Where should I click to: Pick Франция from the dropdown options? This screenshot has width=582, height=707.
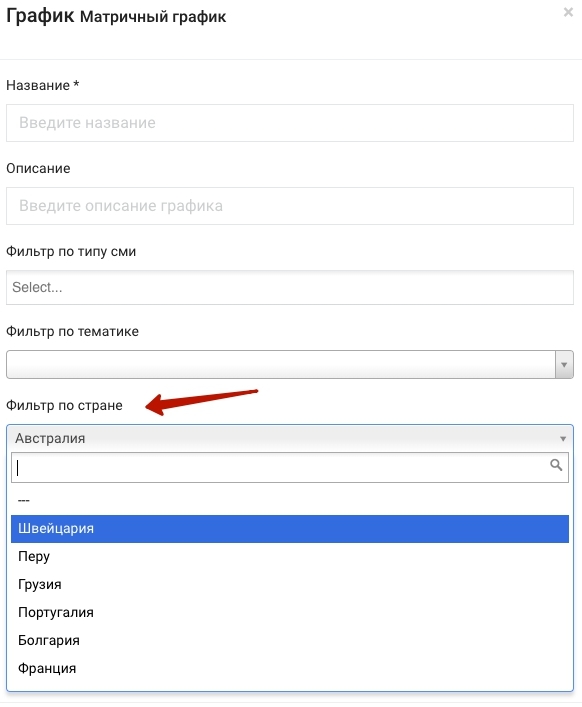[290, 668]
